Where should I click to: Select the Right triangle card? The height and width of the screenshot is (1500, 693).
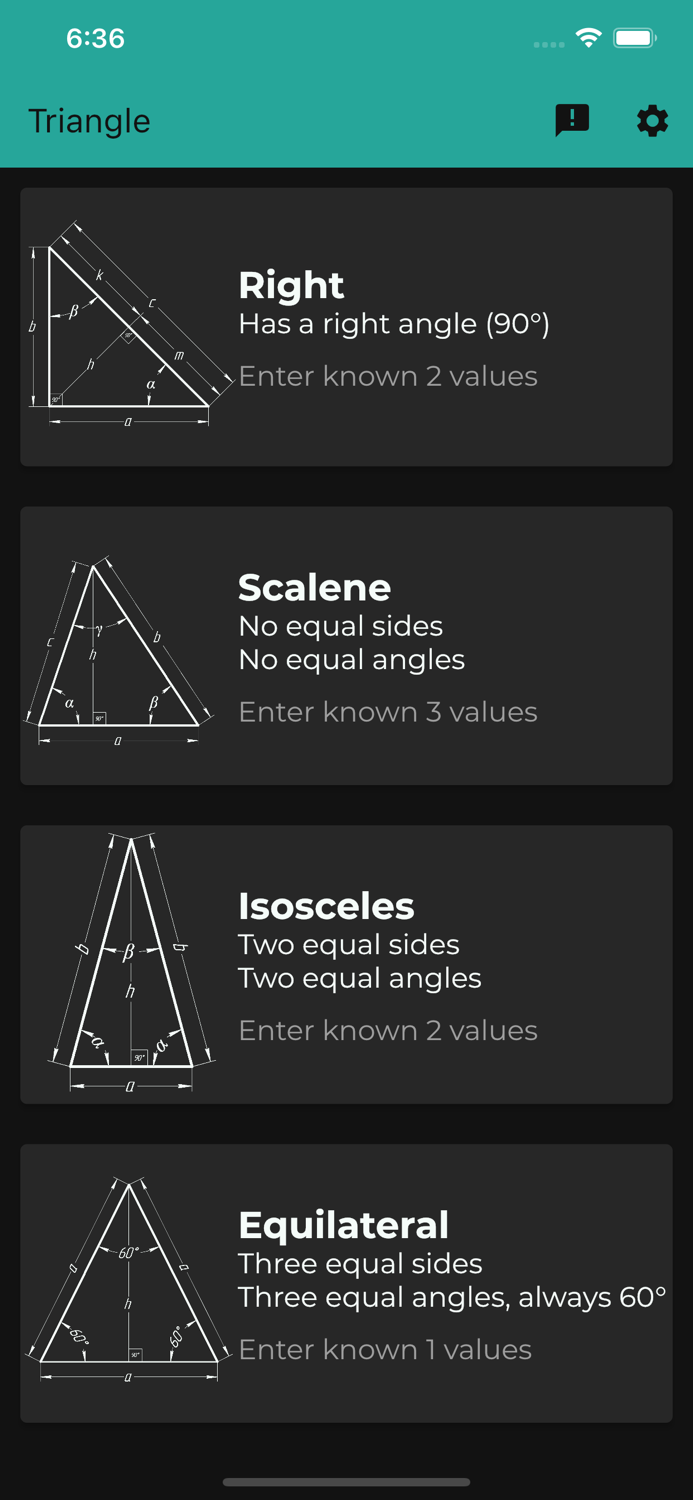pyautogui.click(x=346, y=325)
